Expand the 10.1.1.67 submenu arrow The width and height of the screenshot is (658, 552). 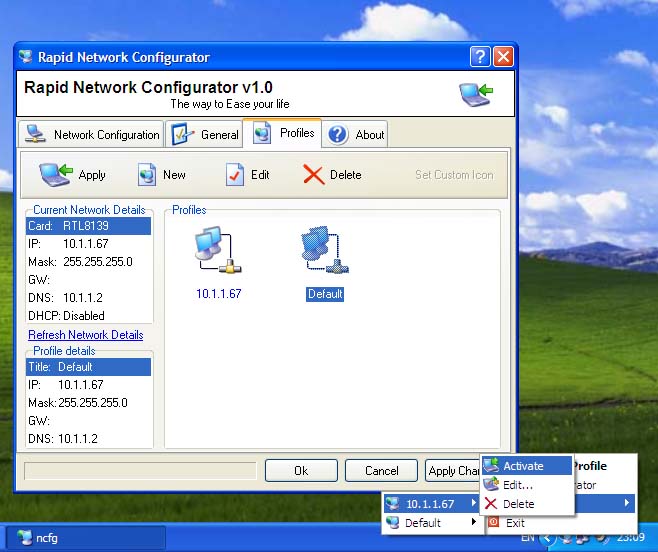[x=474, y=502]
